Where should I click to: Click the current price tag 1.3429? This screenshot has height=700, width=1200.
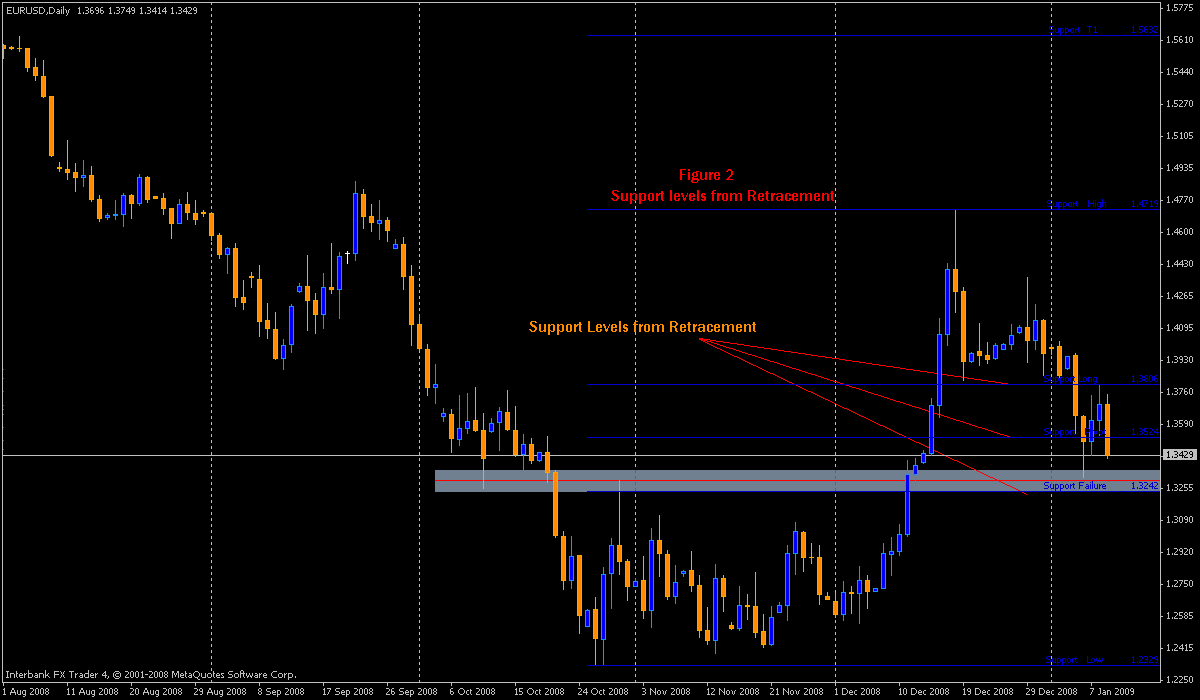[1181, 455]
